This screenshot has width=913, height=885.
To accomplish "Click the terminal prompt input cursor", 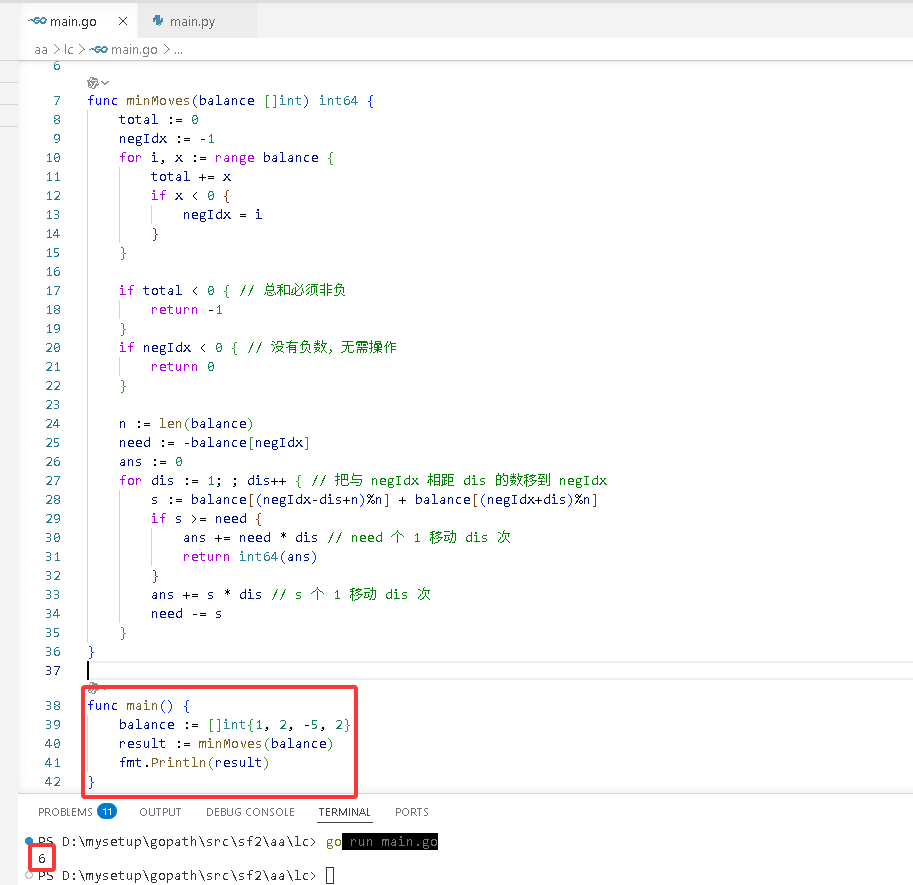I will [330, 875].
